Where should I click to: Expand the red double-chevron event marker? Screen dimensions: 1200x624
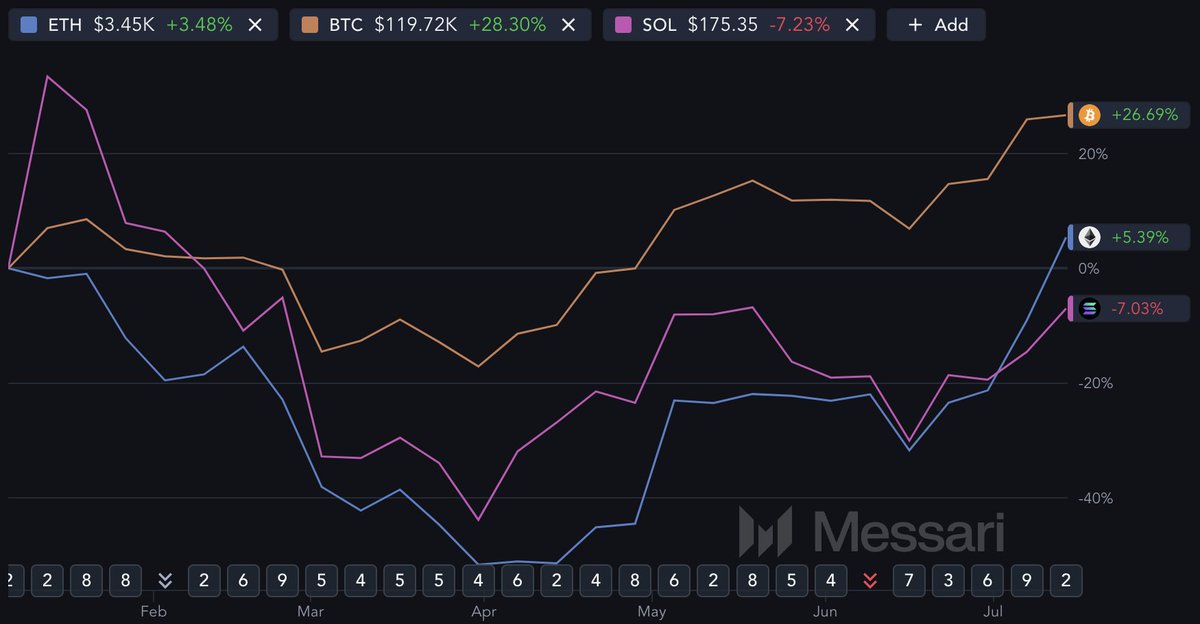tap(870, 580)
